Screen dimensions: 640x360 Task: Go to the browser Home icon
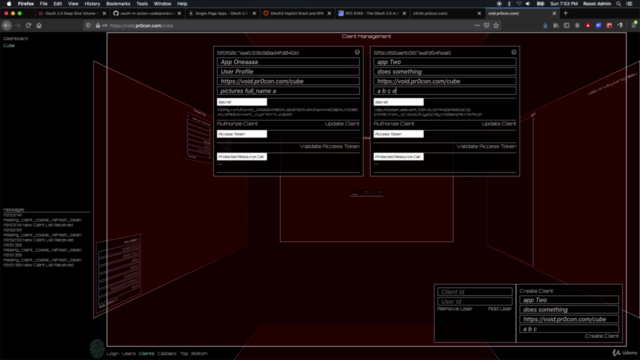[x=39, y=25]
